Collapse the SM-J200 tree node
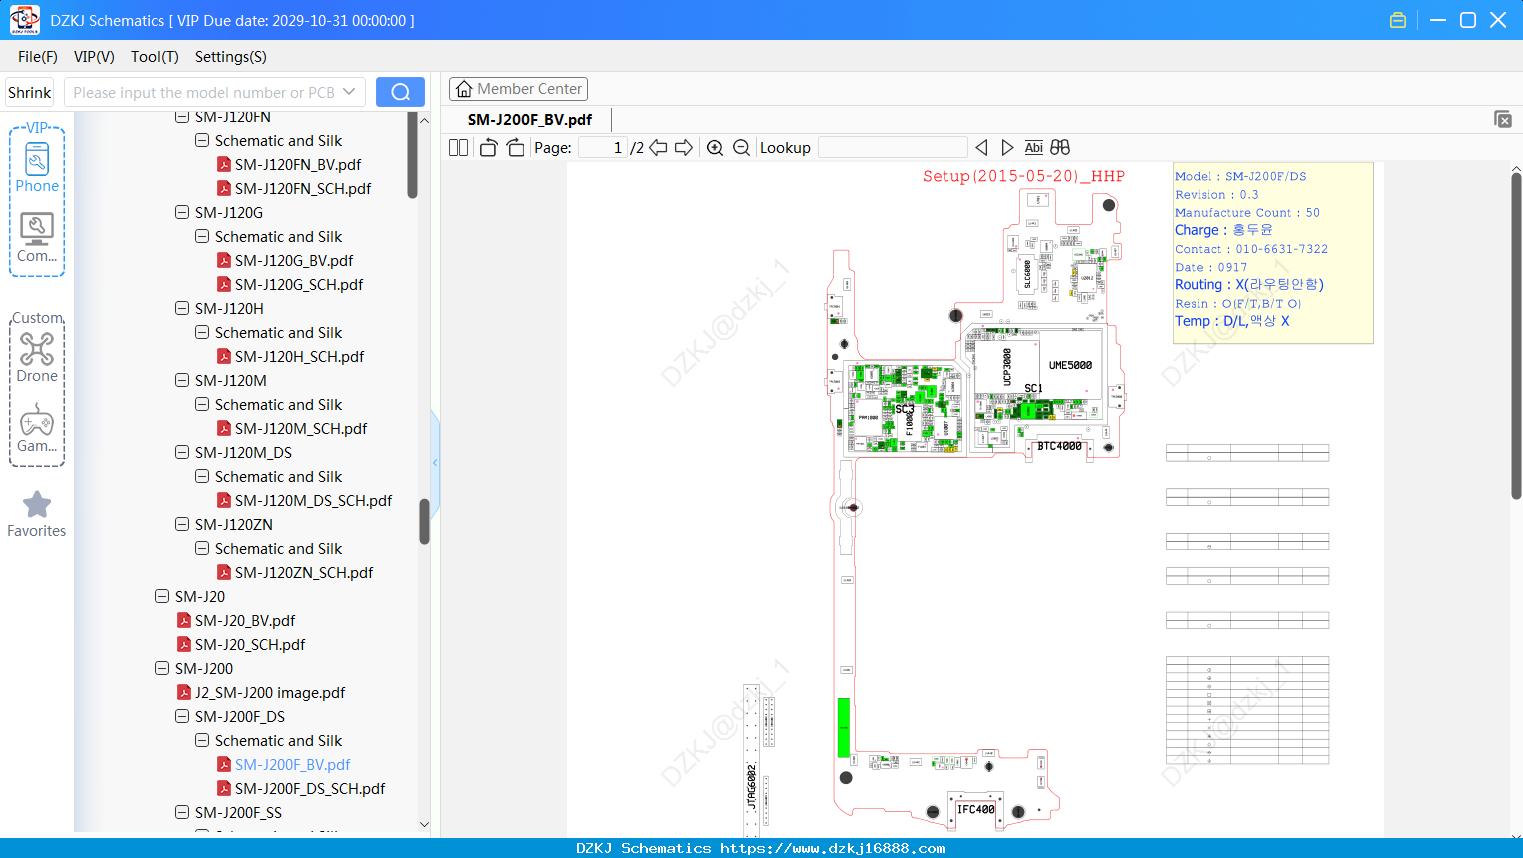Viewport: 1523px width, 858px height. [x=162, y=668]
